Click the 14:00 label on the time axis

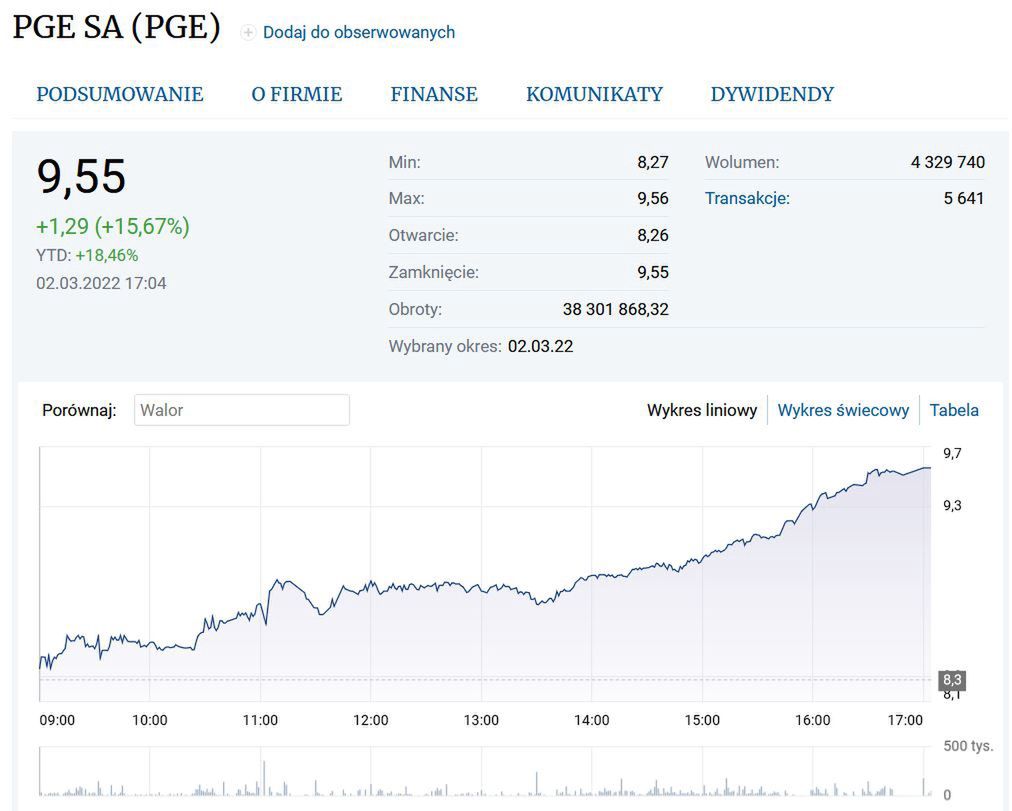click(x=591, y=720)
